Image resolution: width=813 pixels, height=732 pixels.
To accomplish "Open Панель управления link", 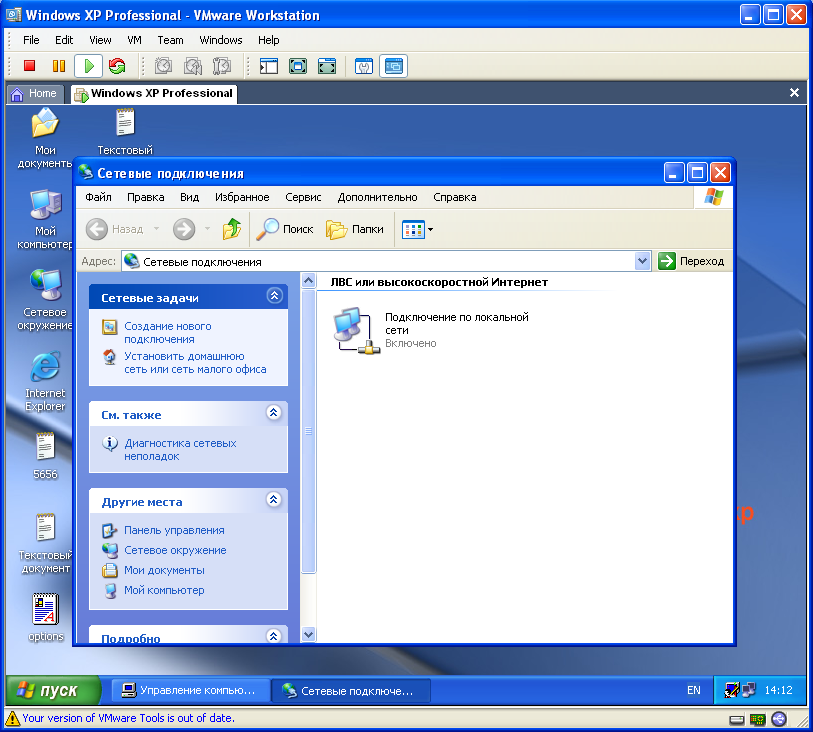I will [x=174, y=530].
